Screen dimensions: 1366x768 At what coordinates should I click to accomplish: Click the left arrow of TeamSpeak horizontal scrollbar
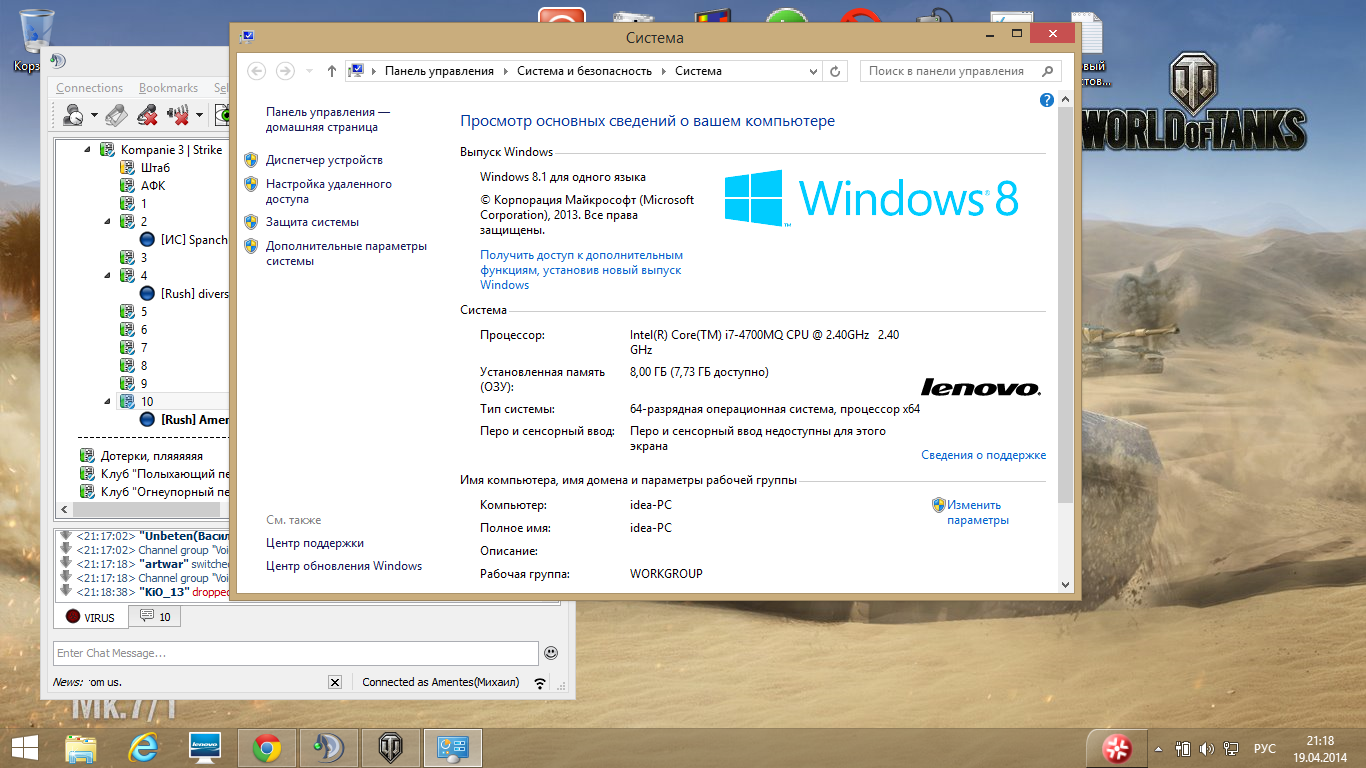tap(64, 508)
